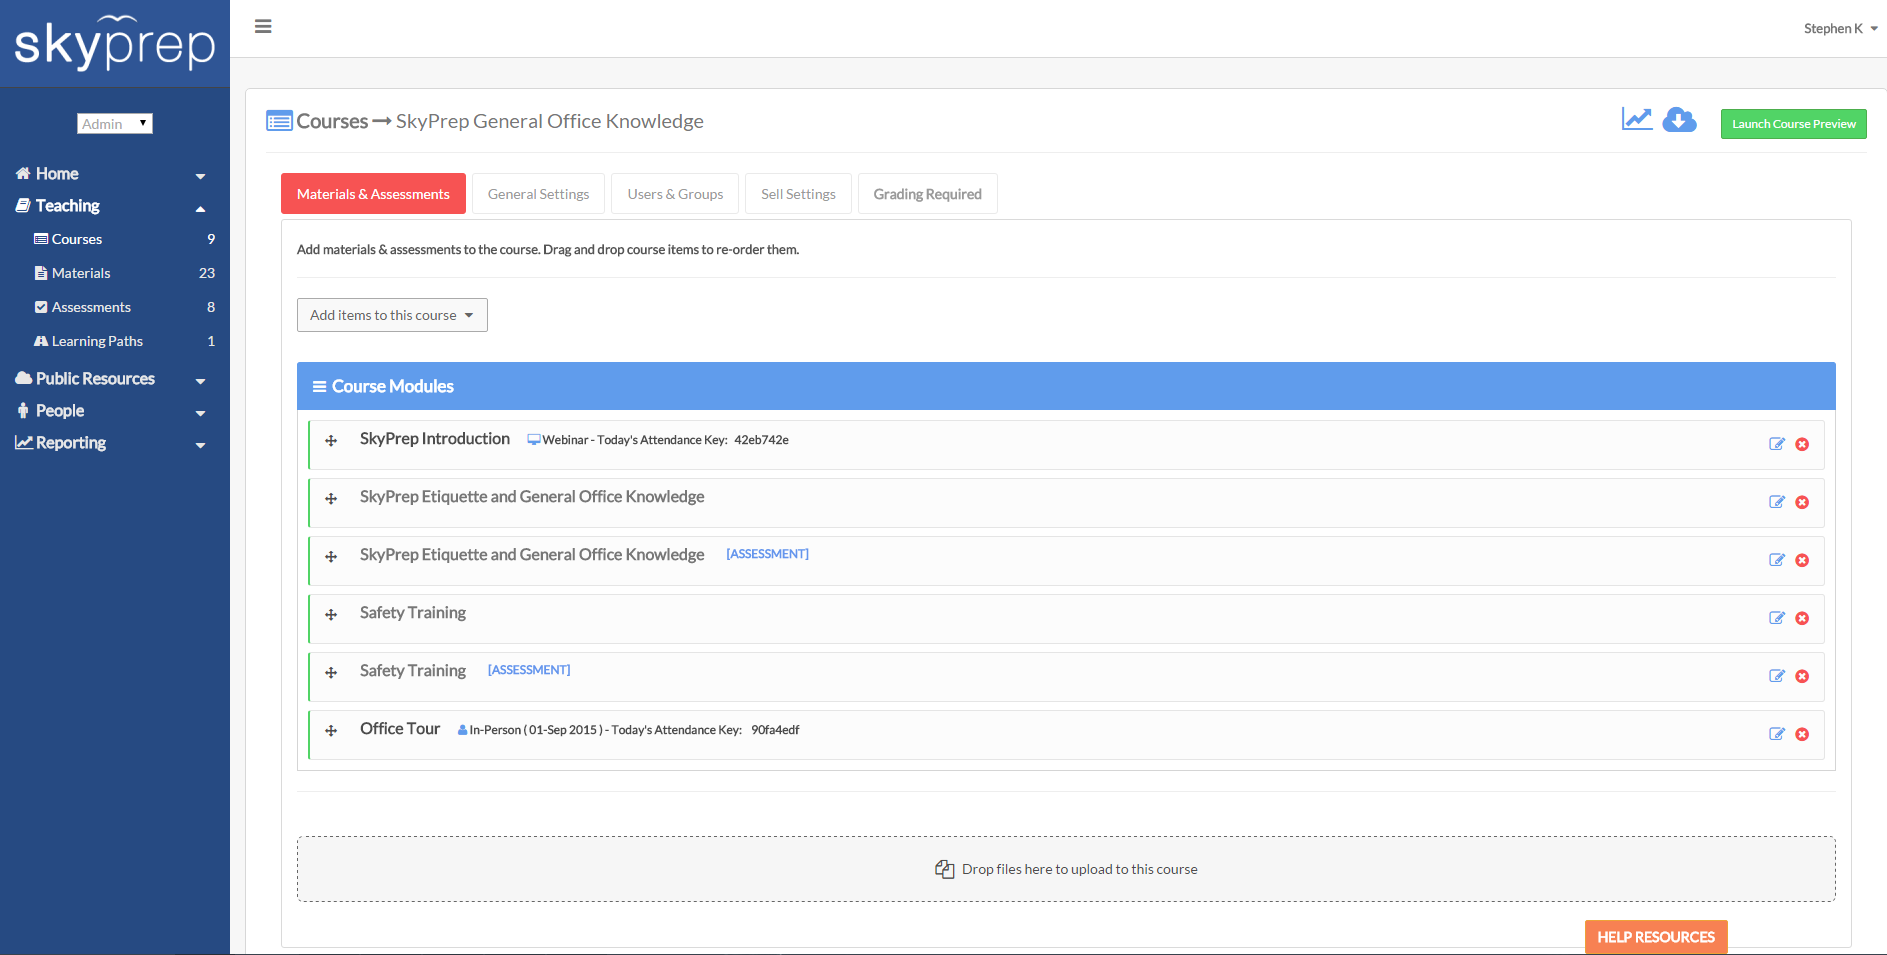Viewport: 1887px width, 955px height.
Task: Select the Materials & Assessments tab
Action: (x=373, y=194)
